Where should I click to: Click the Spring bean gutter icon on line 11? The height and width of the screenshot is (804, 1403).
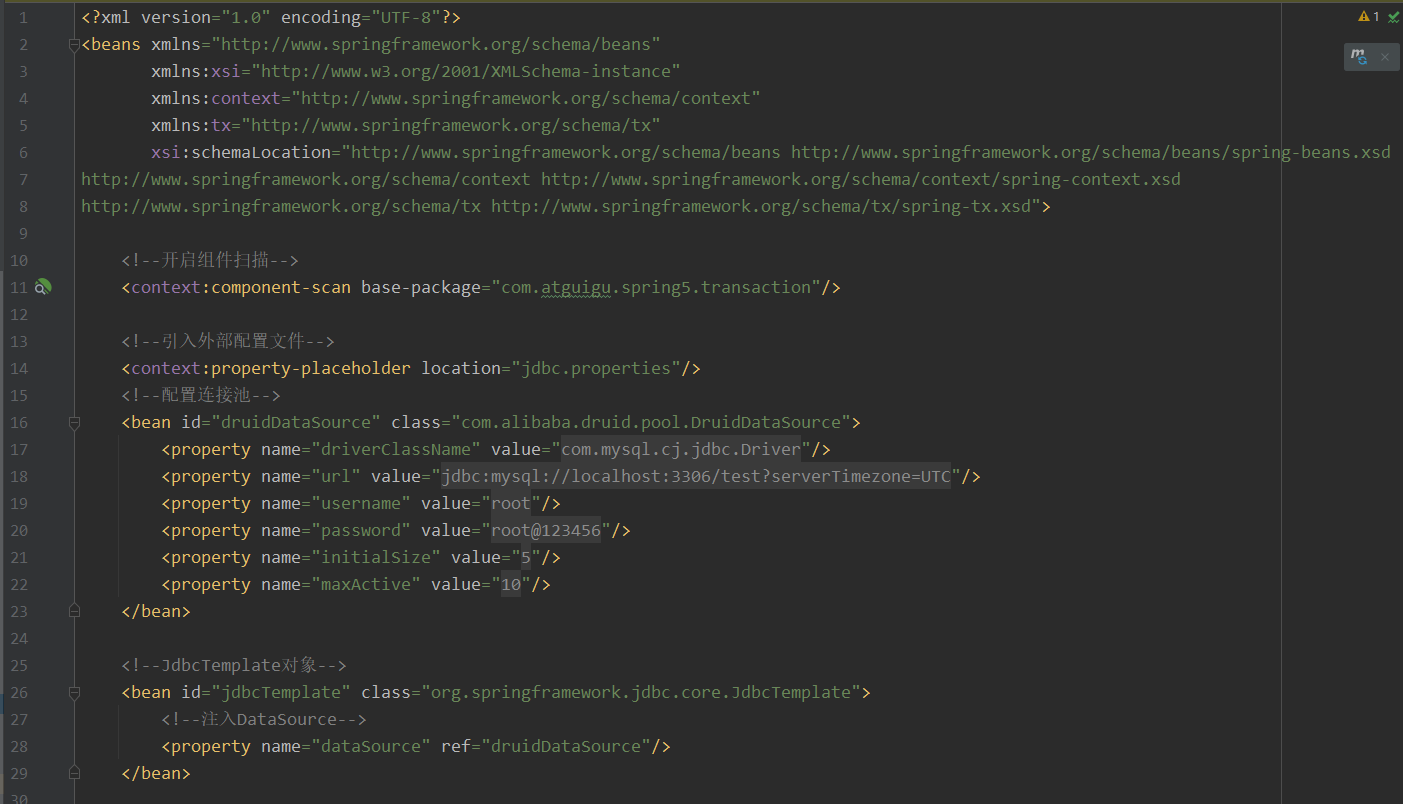click(x=43, y=287)
